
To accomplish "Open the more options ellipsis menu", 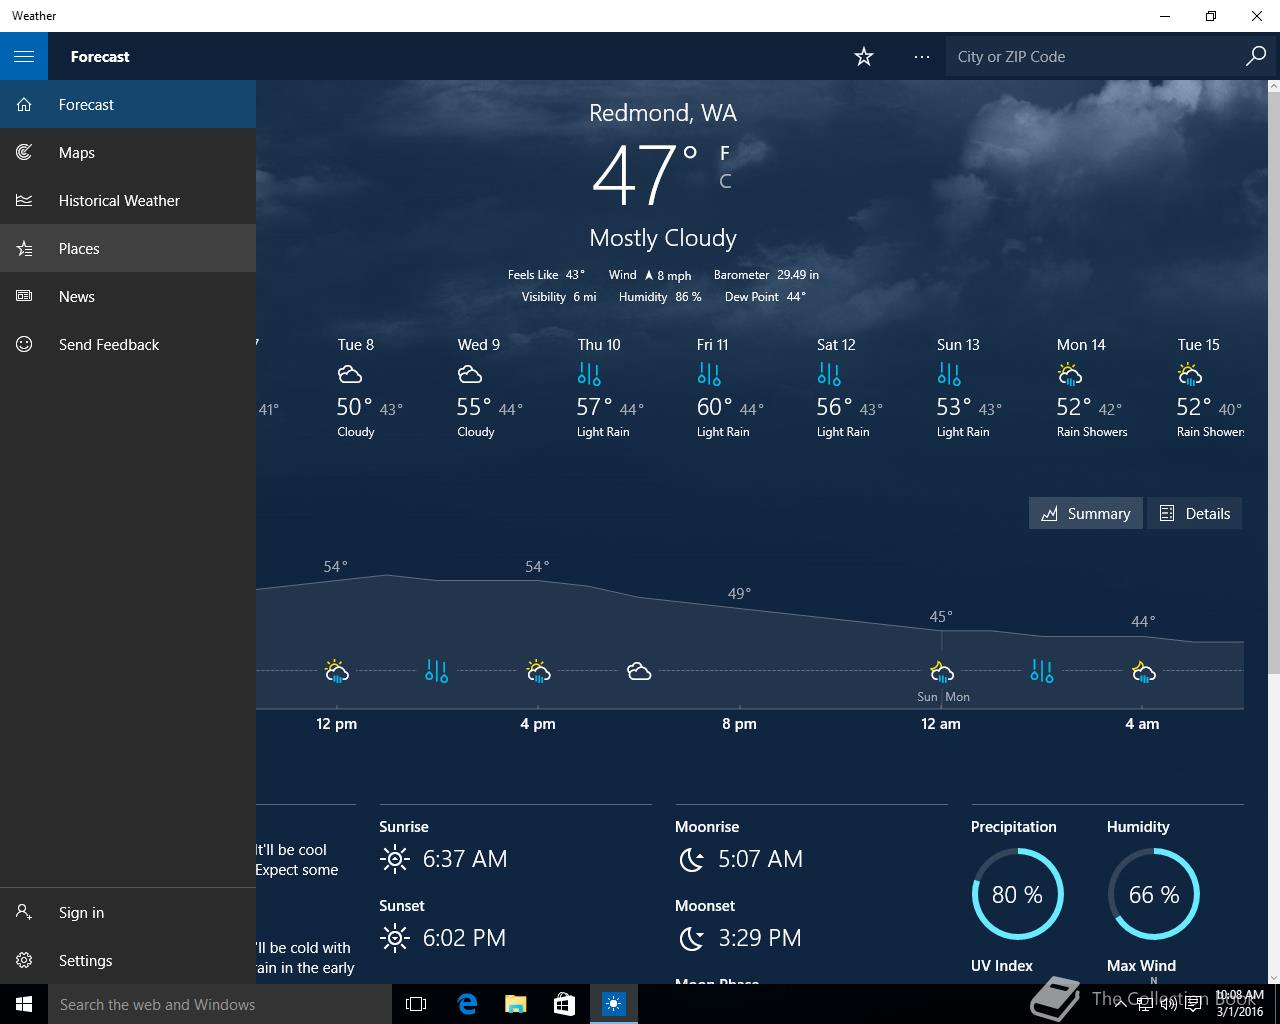I will tap(922, 57).
